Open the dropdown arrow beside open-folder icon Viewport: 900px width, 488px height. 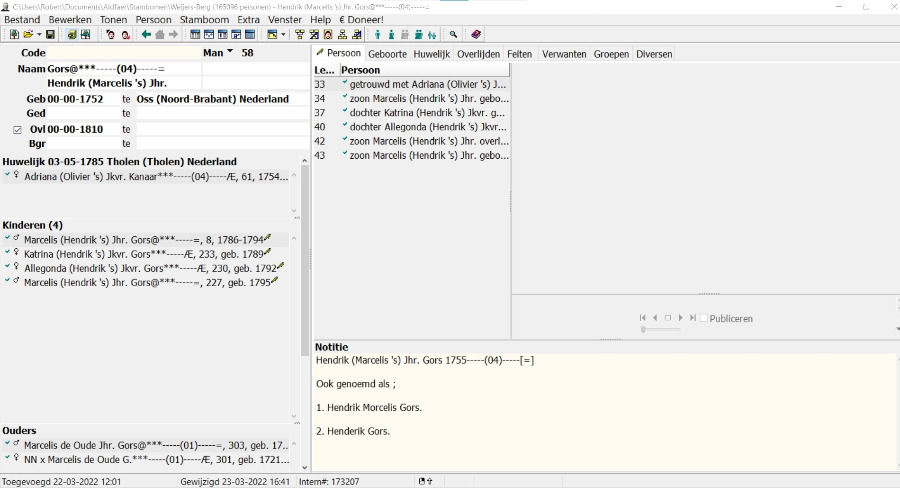pyautogui.click(x=37, y=35)
